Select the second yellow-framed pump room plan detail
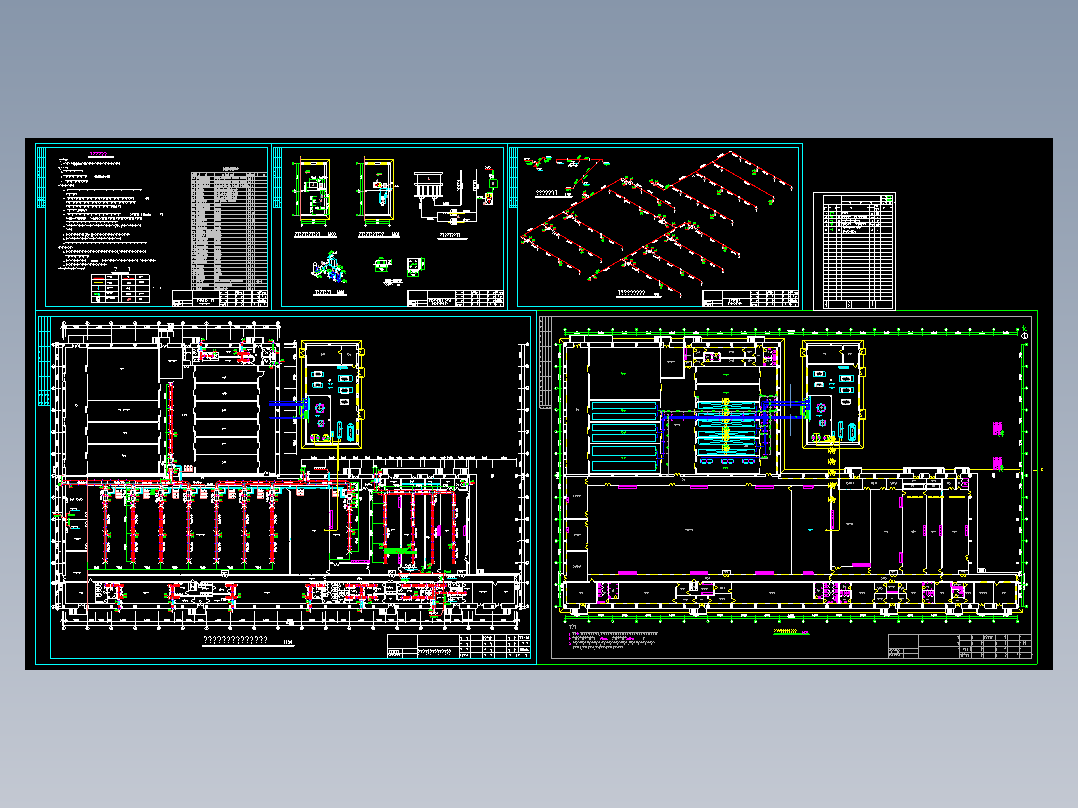The height and width of the screenshot is (808, 1078). tap(377, 192)
